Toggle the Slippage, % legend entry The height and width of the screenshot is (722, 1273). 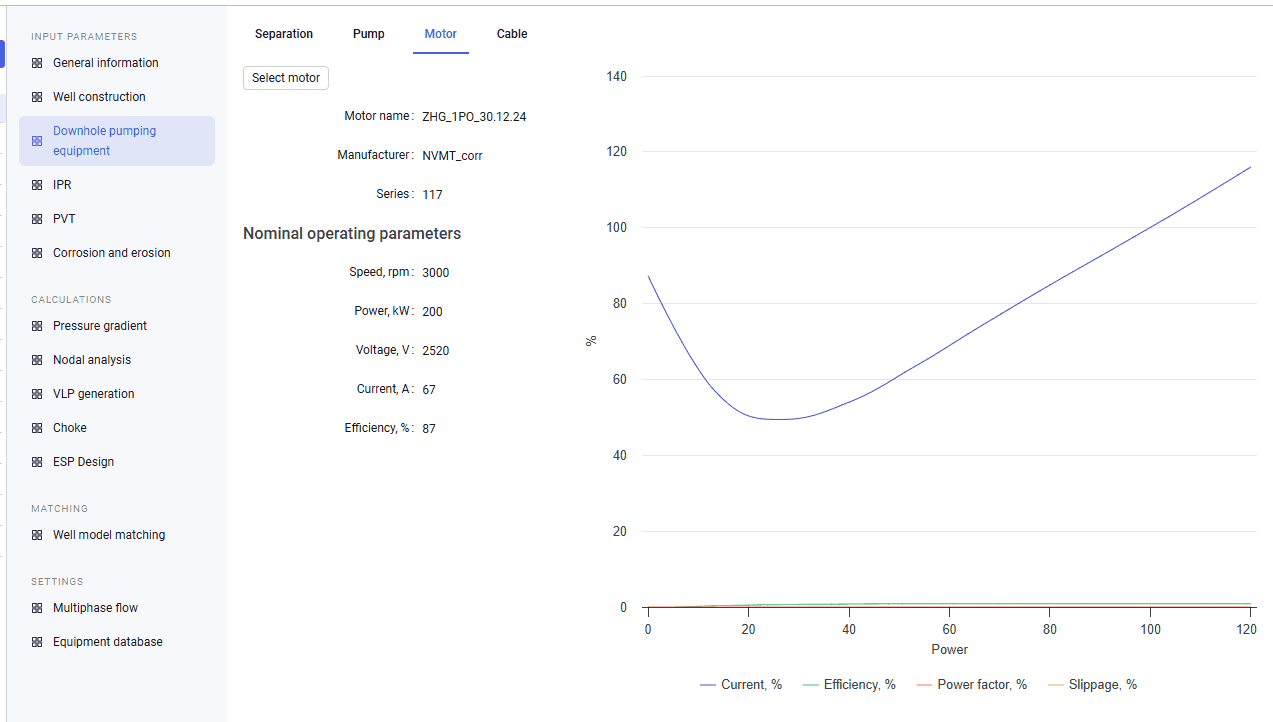[x=1093, y=685]
